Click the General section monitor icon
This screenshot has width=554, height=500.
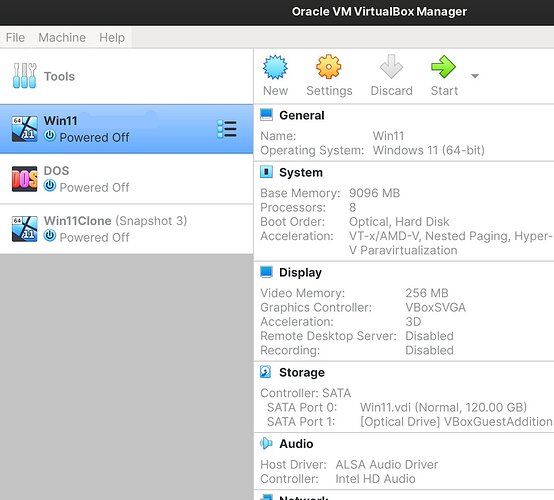click(266, 114)
